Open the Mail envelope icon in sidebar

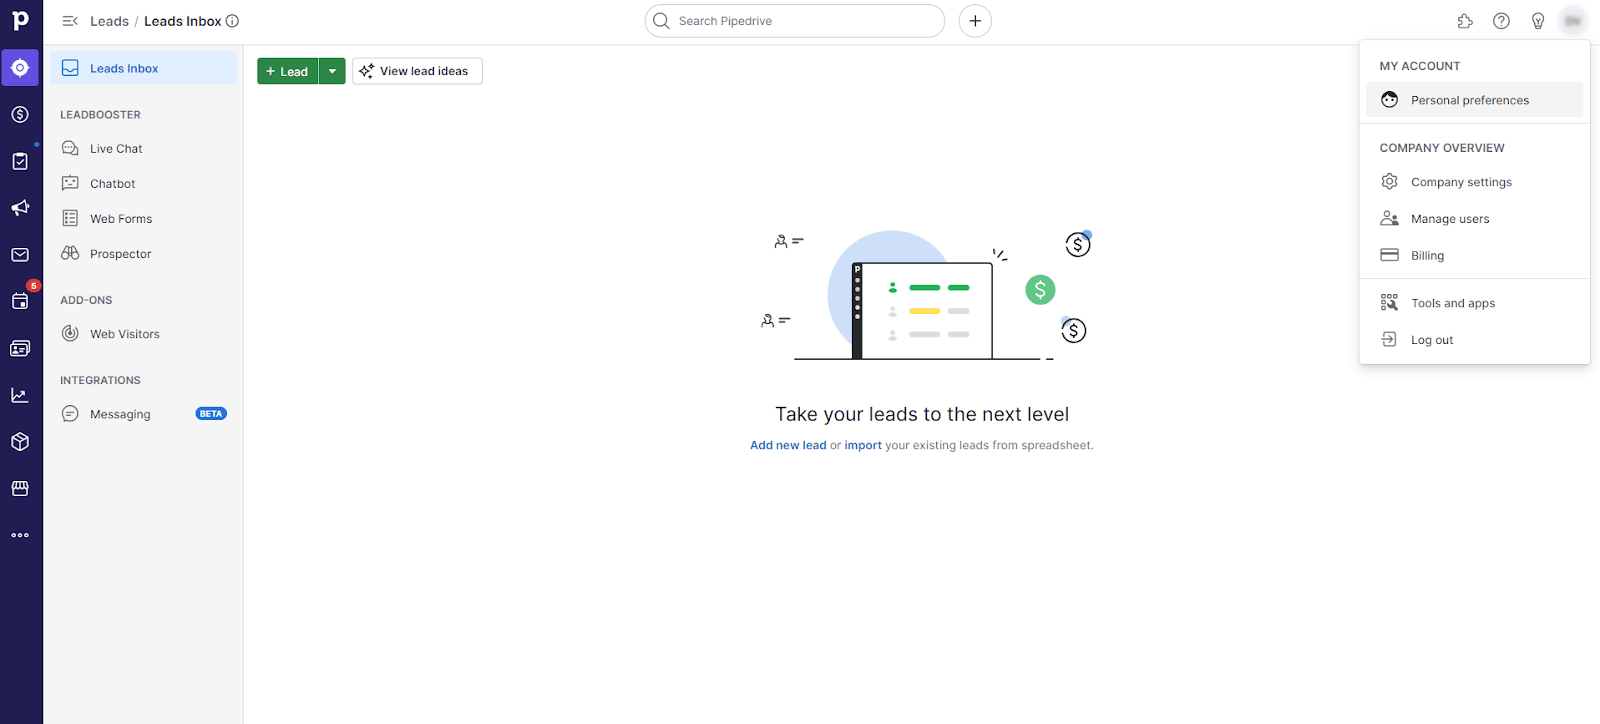click(20, 255)
